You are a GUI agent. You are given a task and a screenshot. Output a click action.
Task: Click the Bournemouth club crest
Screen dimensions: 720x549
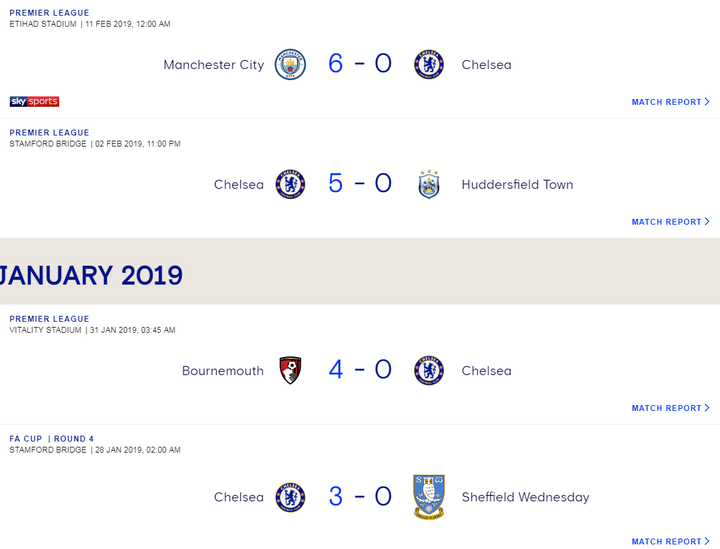click(290, 370)
